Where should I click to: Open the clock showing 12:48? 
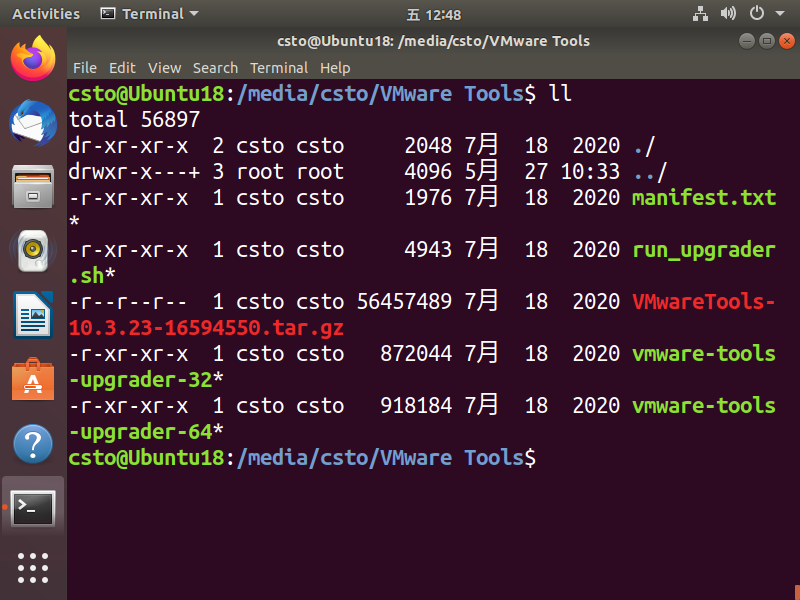[434, 15]
